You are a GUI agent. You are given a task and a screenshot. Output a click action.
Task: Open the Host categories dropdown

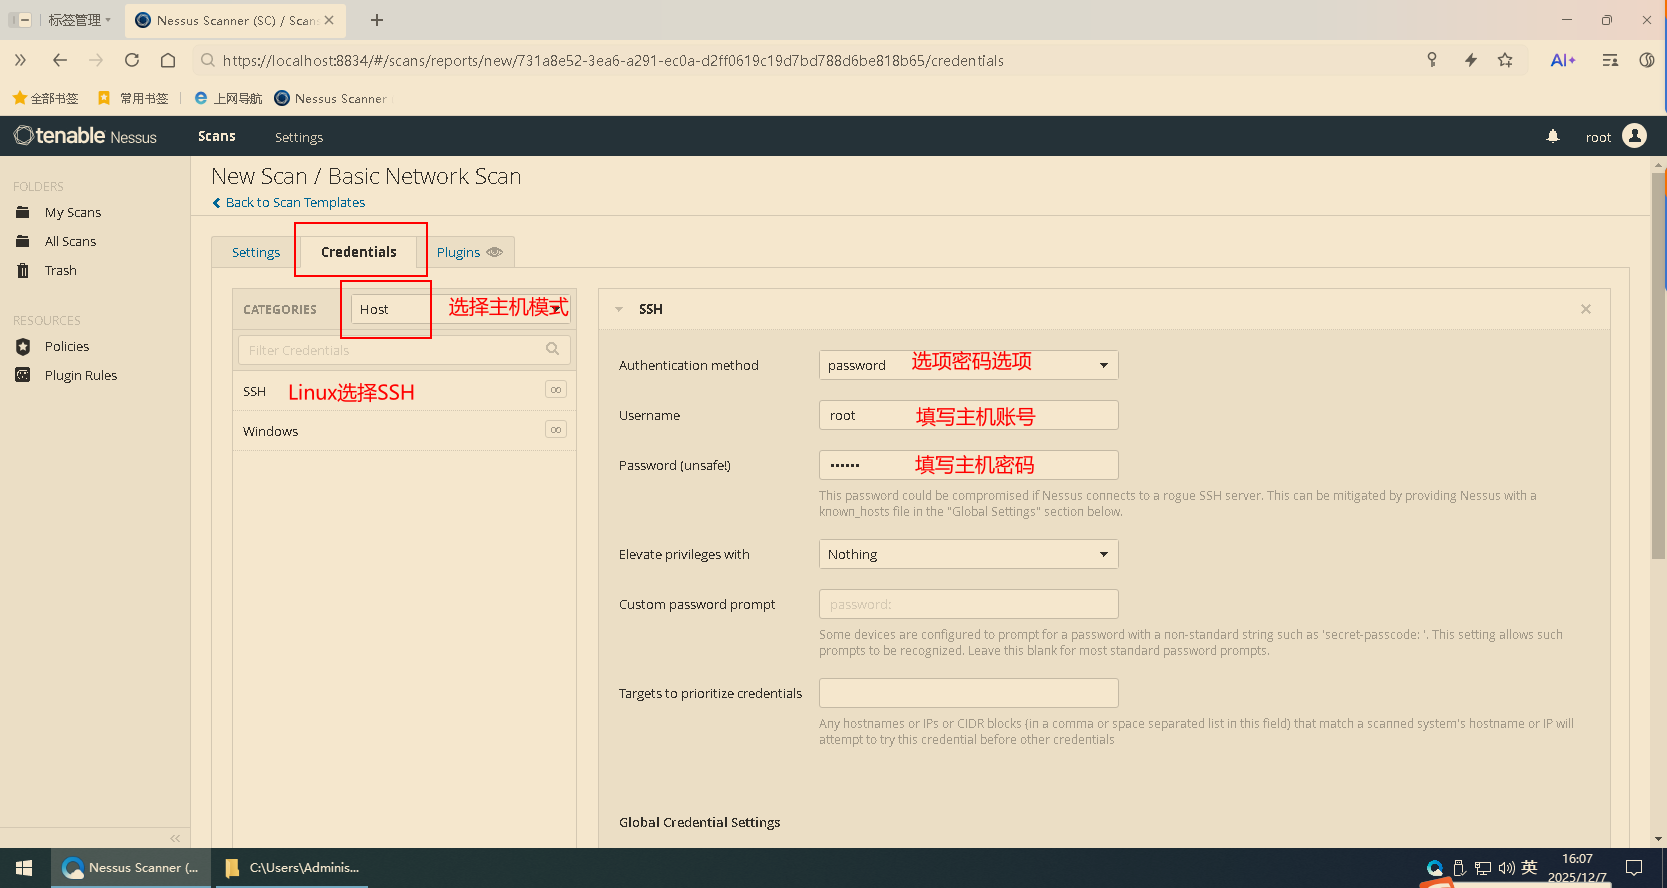coord(460,309)
